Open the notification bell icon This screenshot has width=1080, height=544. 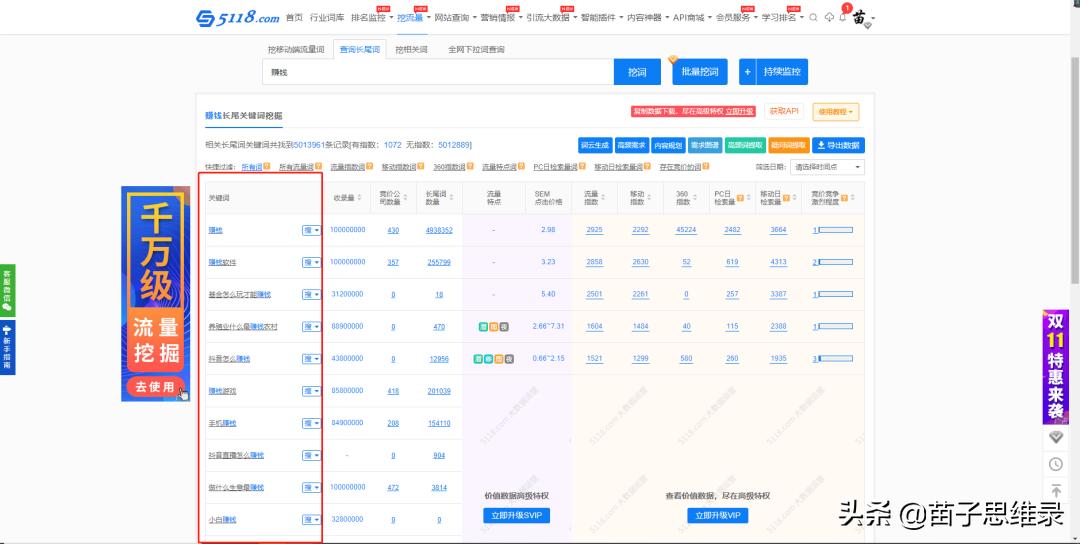click(x=842, y=18)
